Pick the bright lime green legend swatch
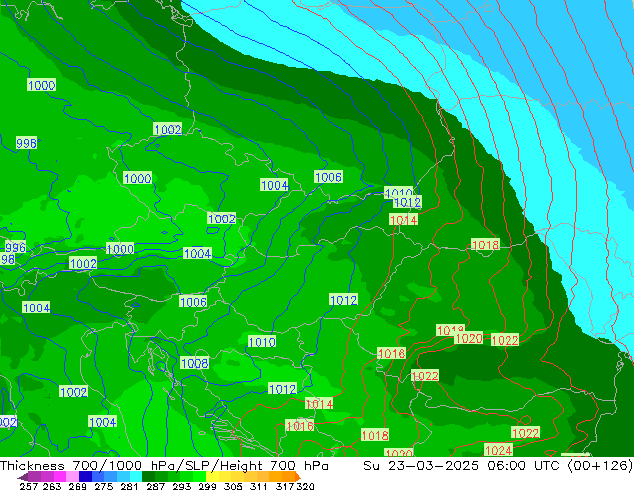Image resolution: width=634 pixels, height=490 pixels. click(200, 476)
